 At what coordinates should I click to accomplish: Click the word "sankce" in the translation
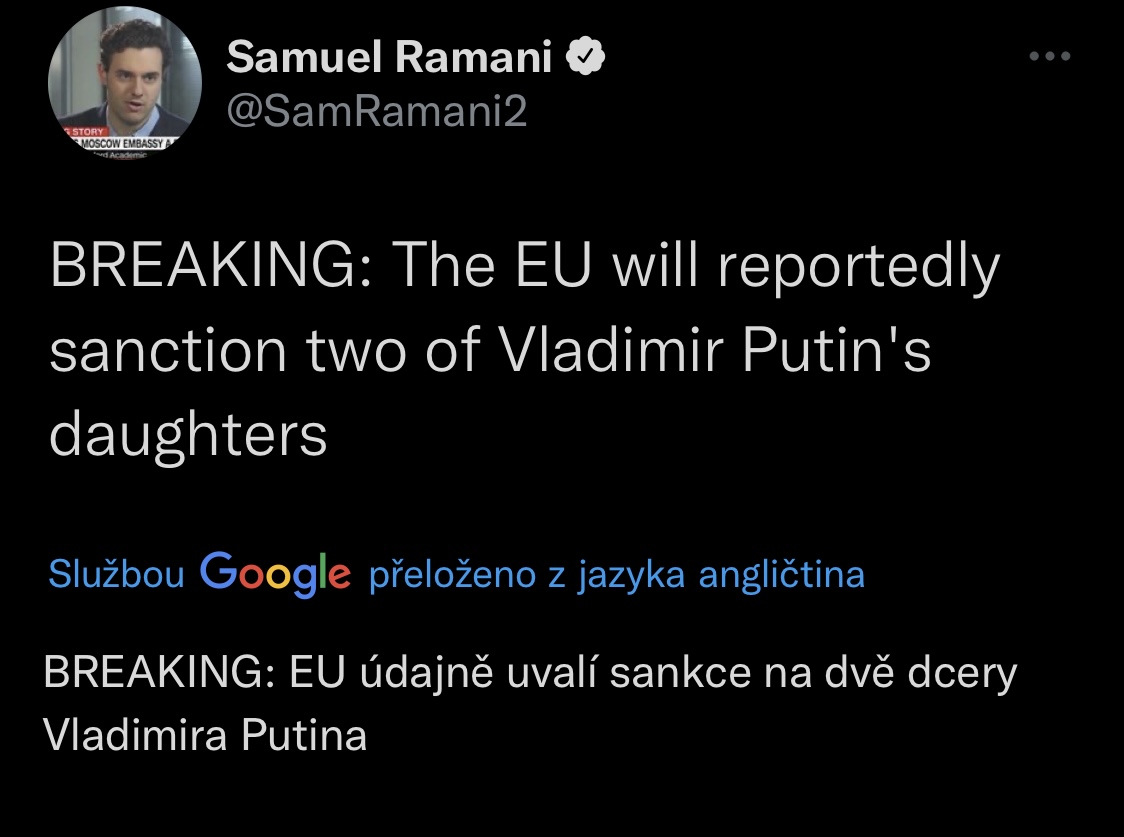tap(680, 673)
